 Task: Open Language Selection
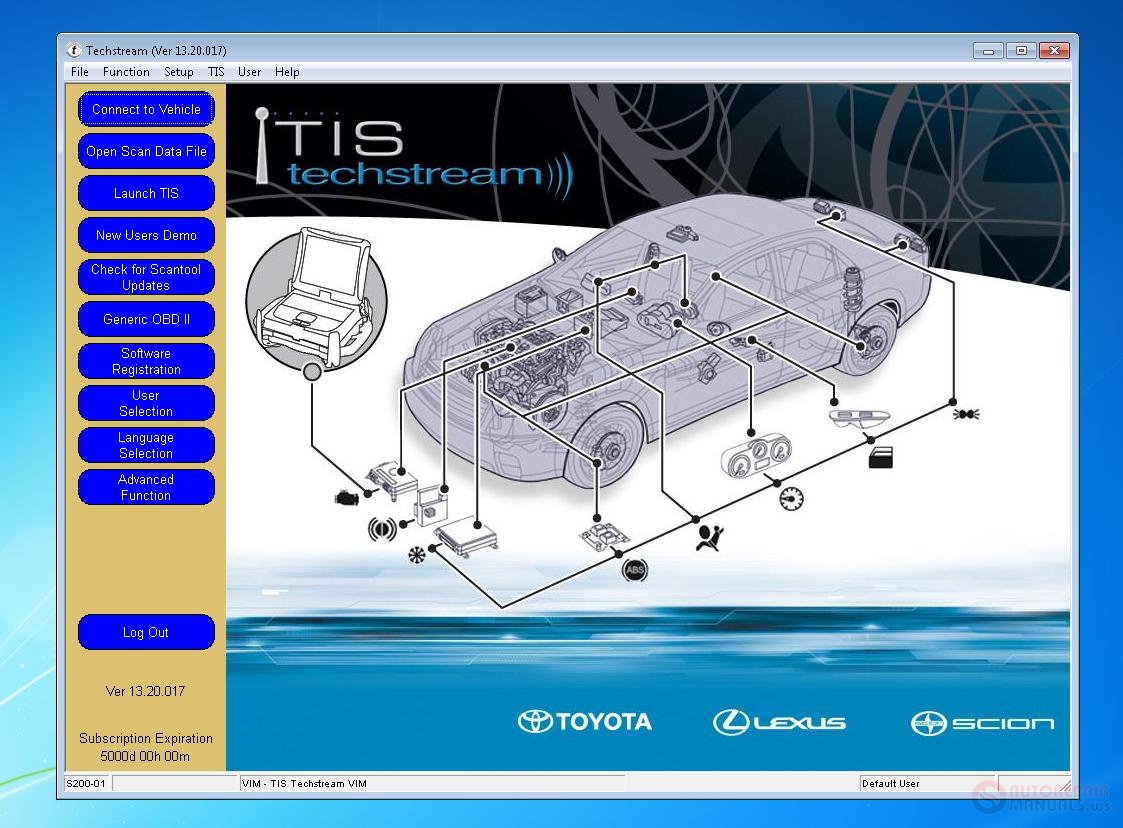click(146, 445)
